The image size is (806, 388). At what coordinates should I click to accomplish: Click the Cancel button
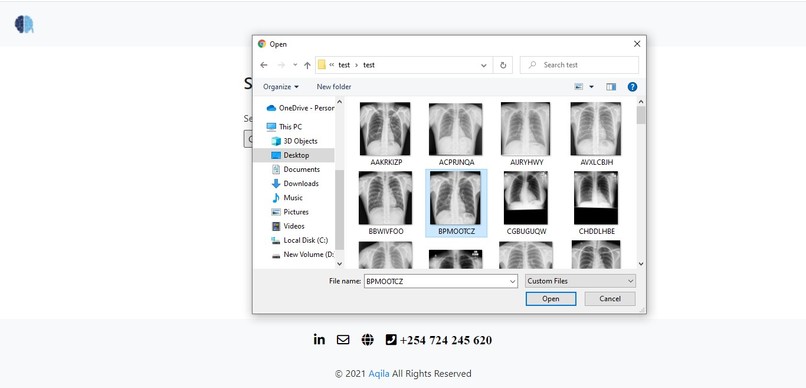610,299
